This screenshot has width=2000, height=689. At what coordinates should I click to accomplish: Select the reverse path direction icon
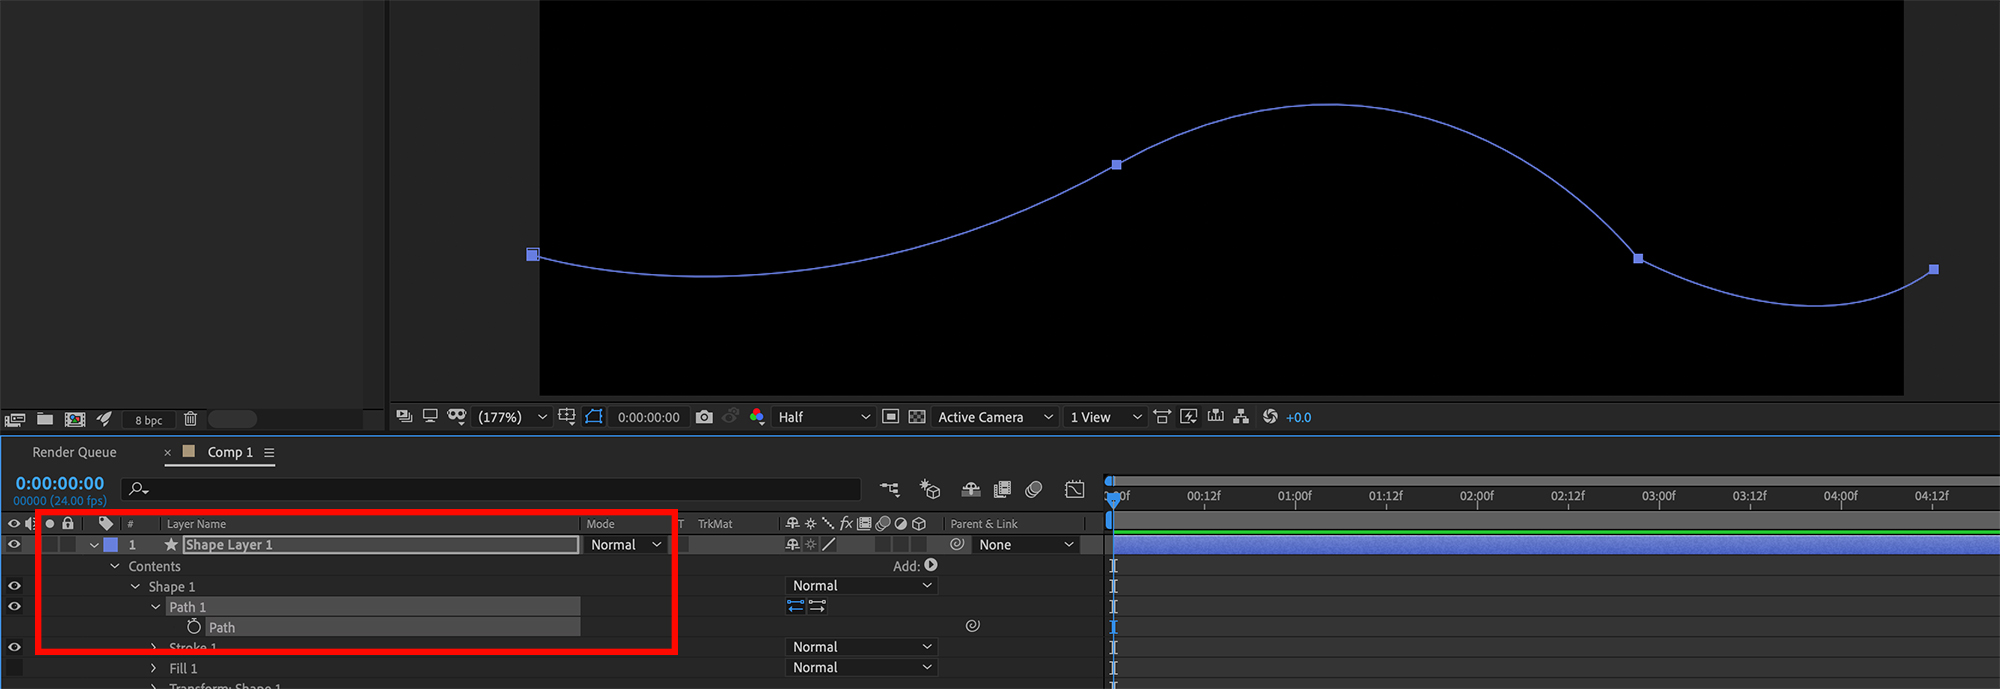click(x=796, y=606)
